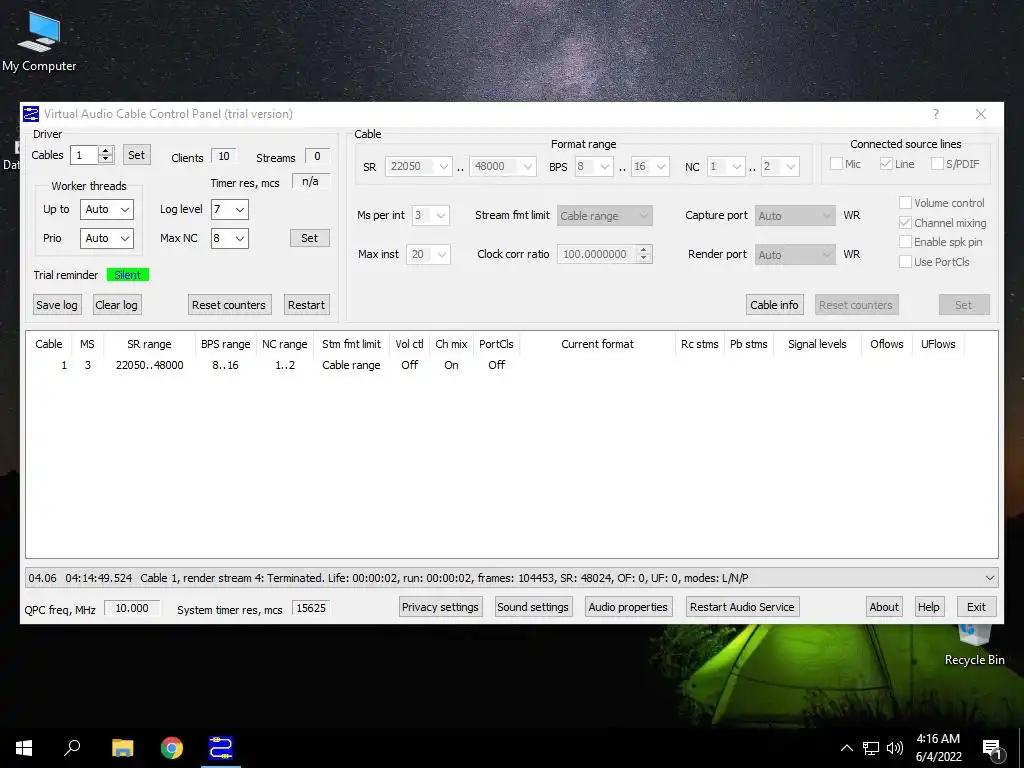Enable the Use PortCls checkbox

click(x=905, y=262)
